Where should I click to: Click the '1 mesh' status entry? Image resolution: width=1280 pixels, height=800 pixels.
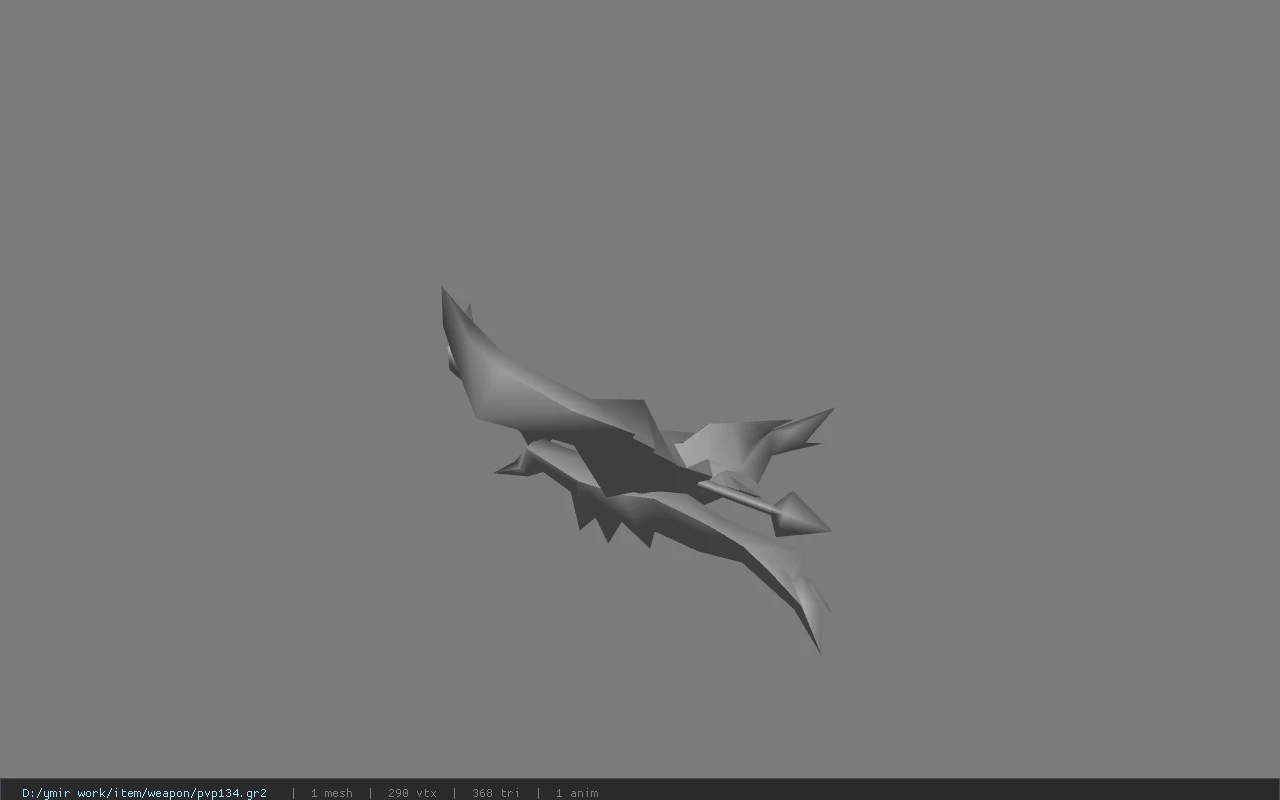tap(331, 793)
